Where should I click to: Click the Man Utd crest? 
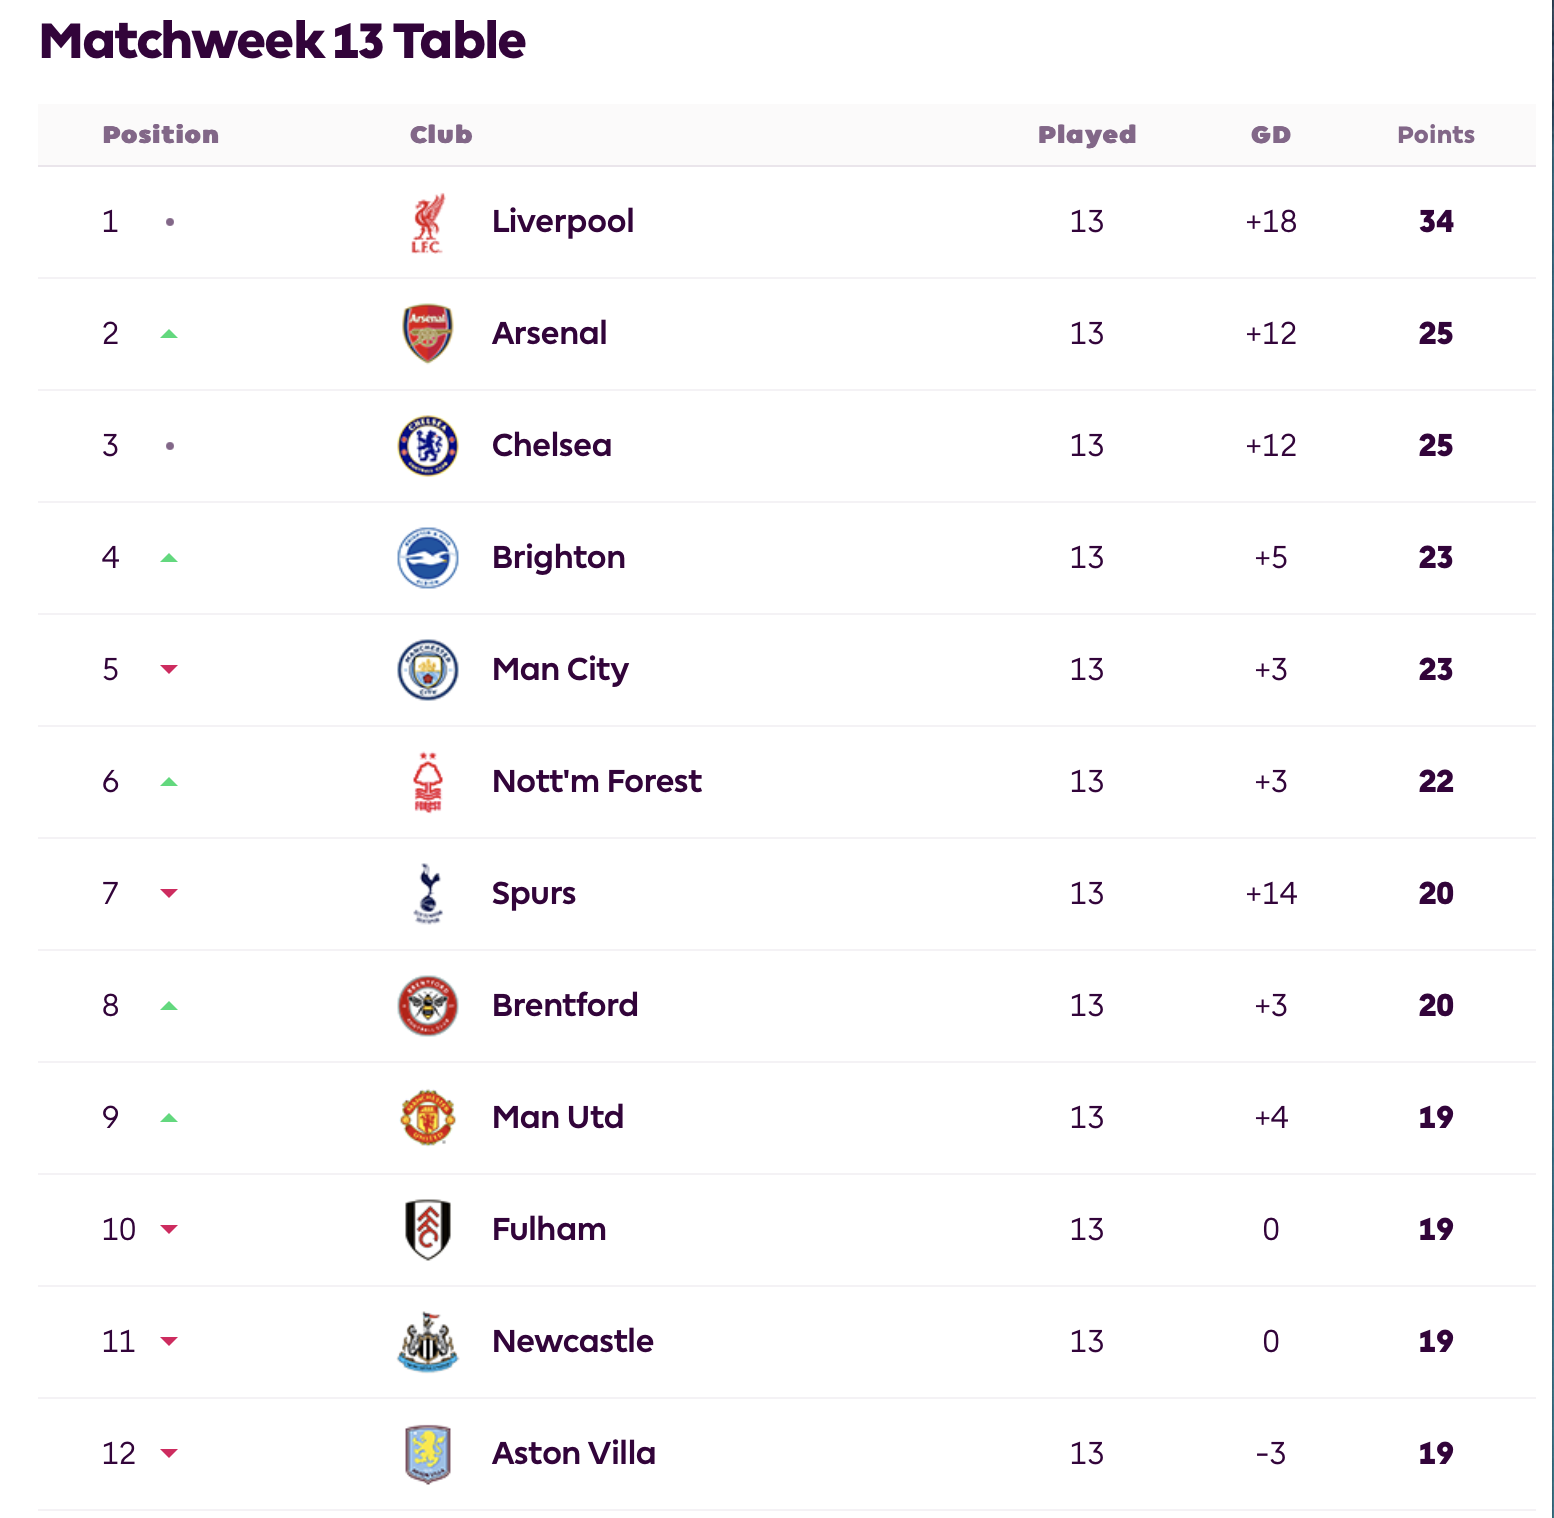[428, 1118]
